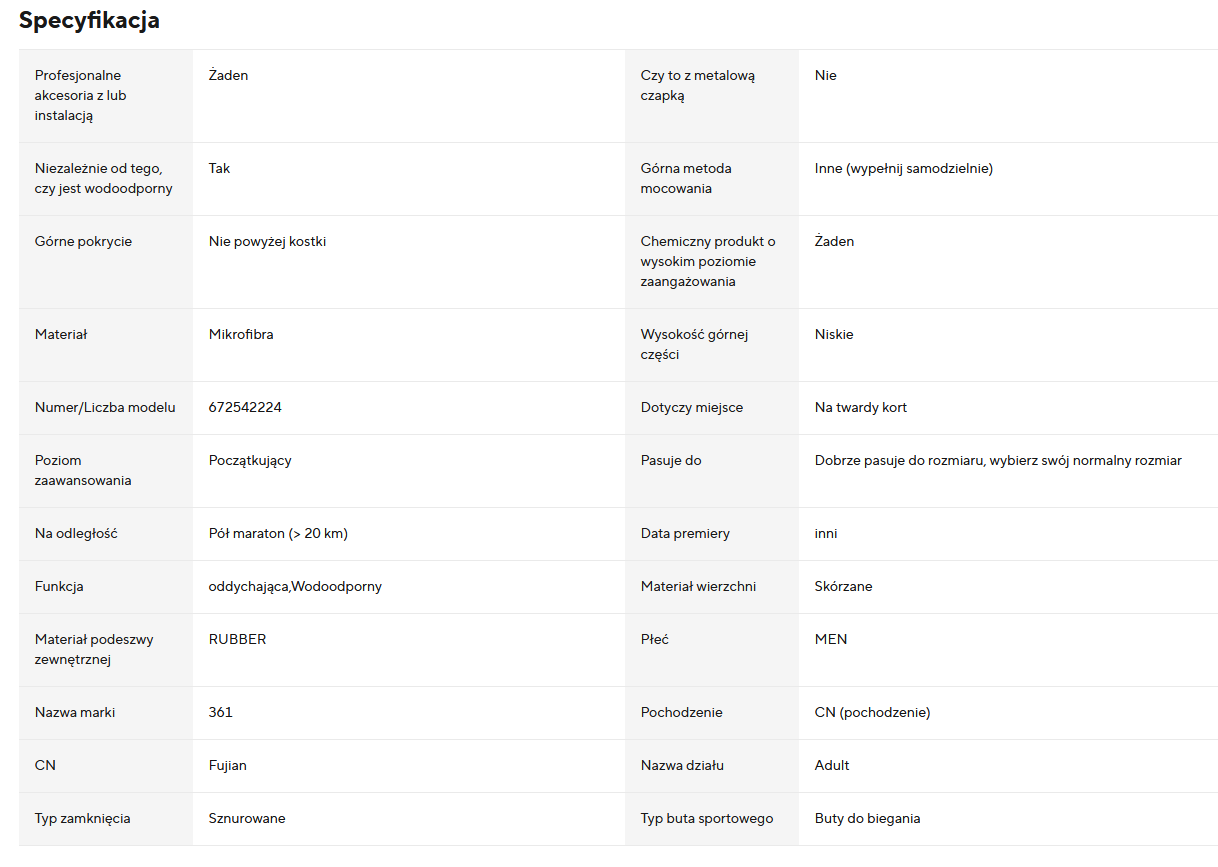Click the CN (pochodzenie) origin value

coord(872,712)
